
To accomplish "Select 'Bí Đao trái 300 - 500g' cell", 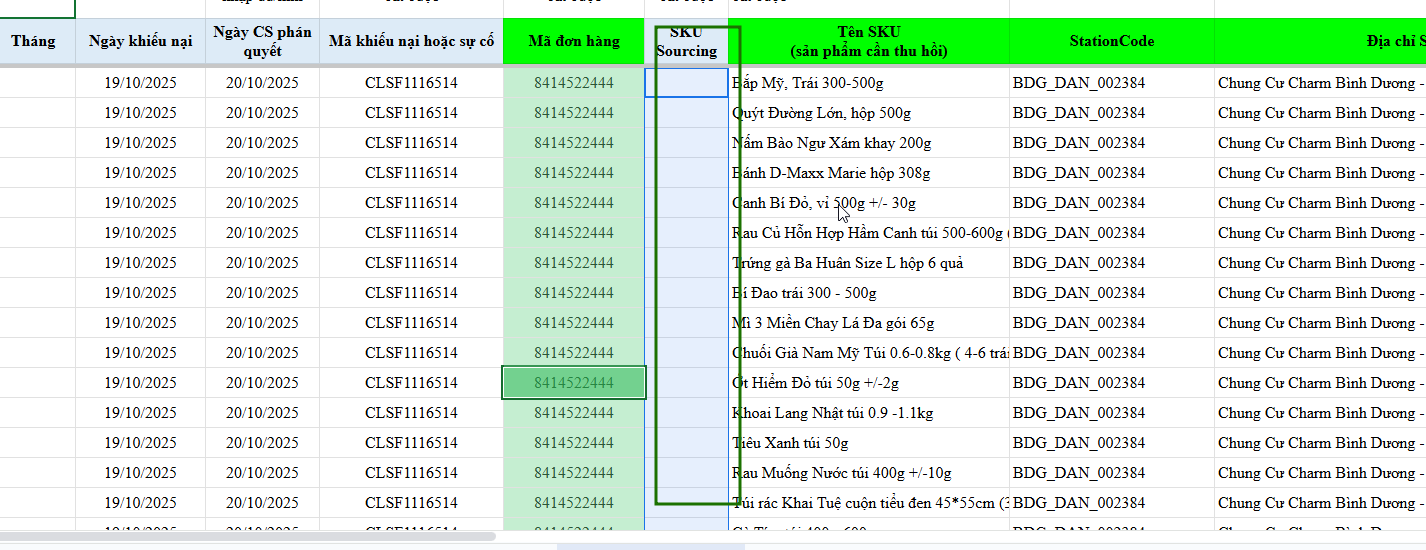I will [869, 293].
